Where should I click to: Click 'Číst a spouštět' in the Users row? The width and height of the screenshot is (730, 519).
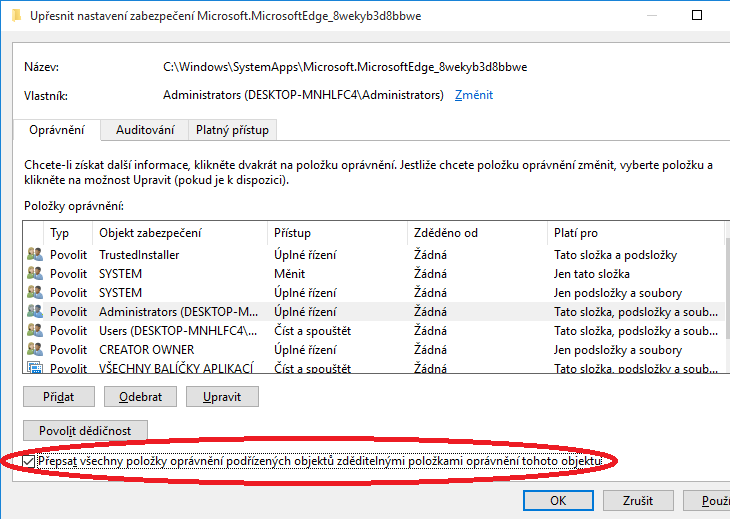point(312,331)
